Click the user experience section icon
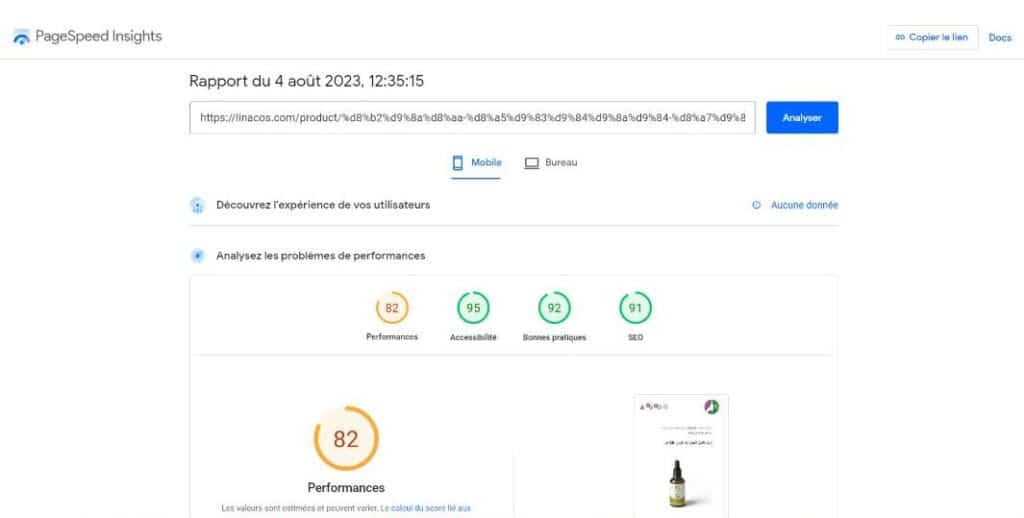Viewport: 1024px width, 518px height. coord(197,205)
